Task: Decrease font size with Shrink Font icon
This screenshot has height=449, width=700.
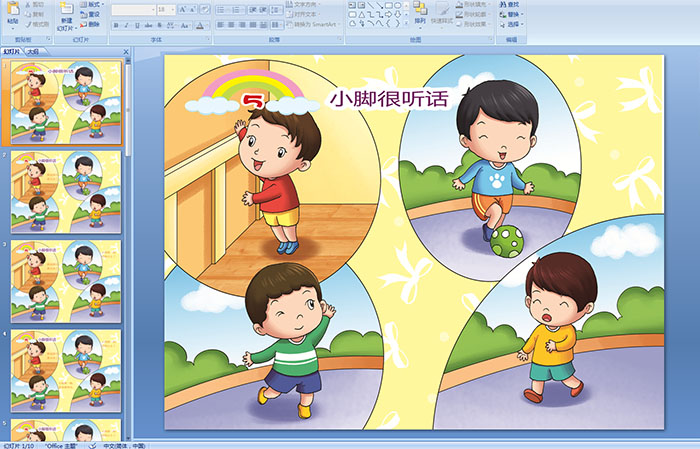Action: click(193, 9)
